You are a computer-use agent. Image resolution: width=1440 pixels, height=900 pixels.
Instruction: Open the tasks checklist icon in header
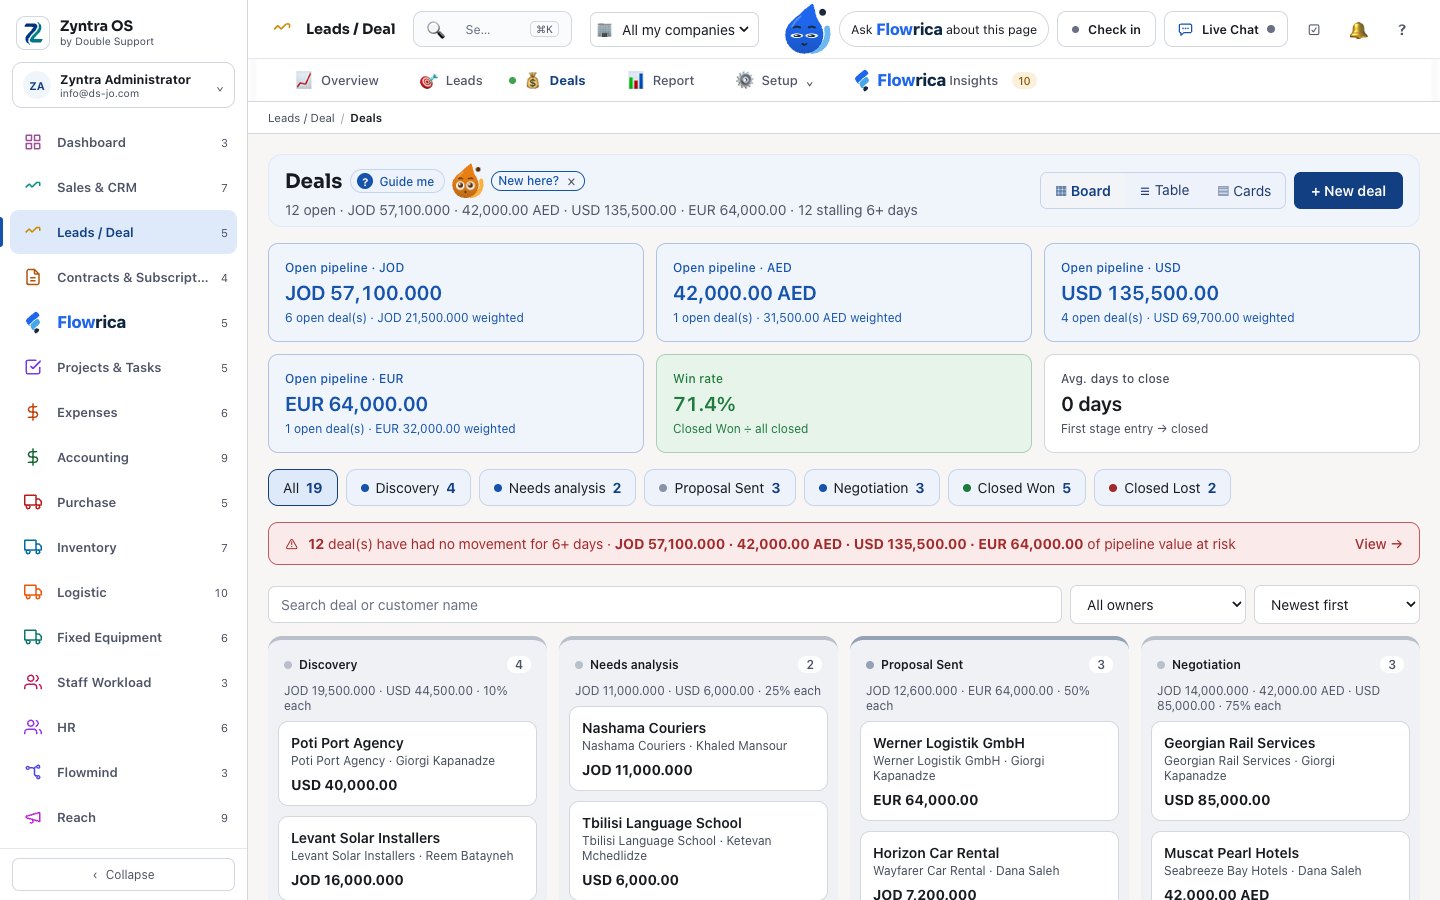tap(1314, 30)
